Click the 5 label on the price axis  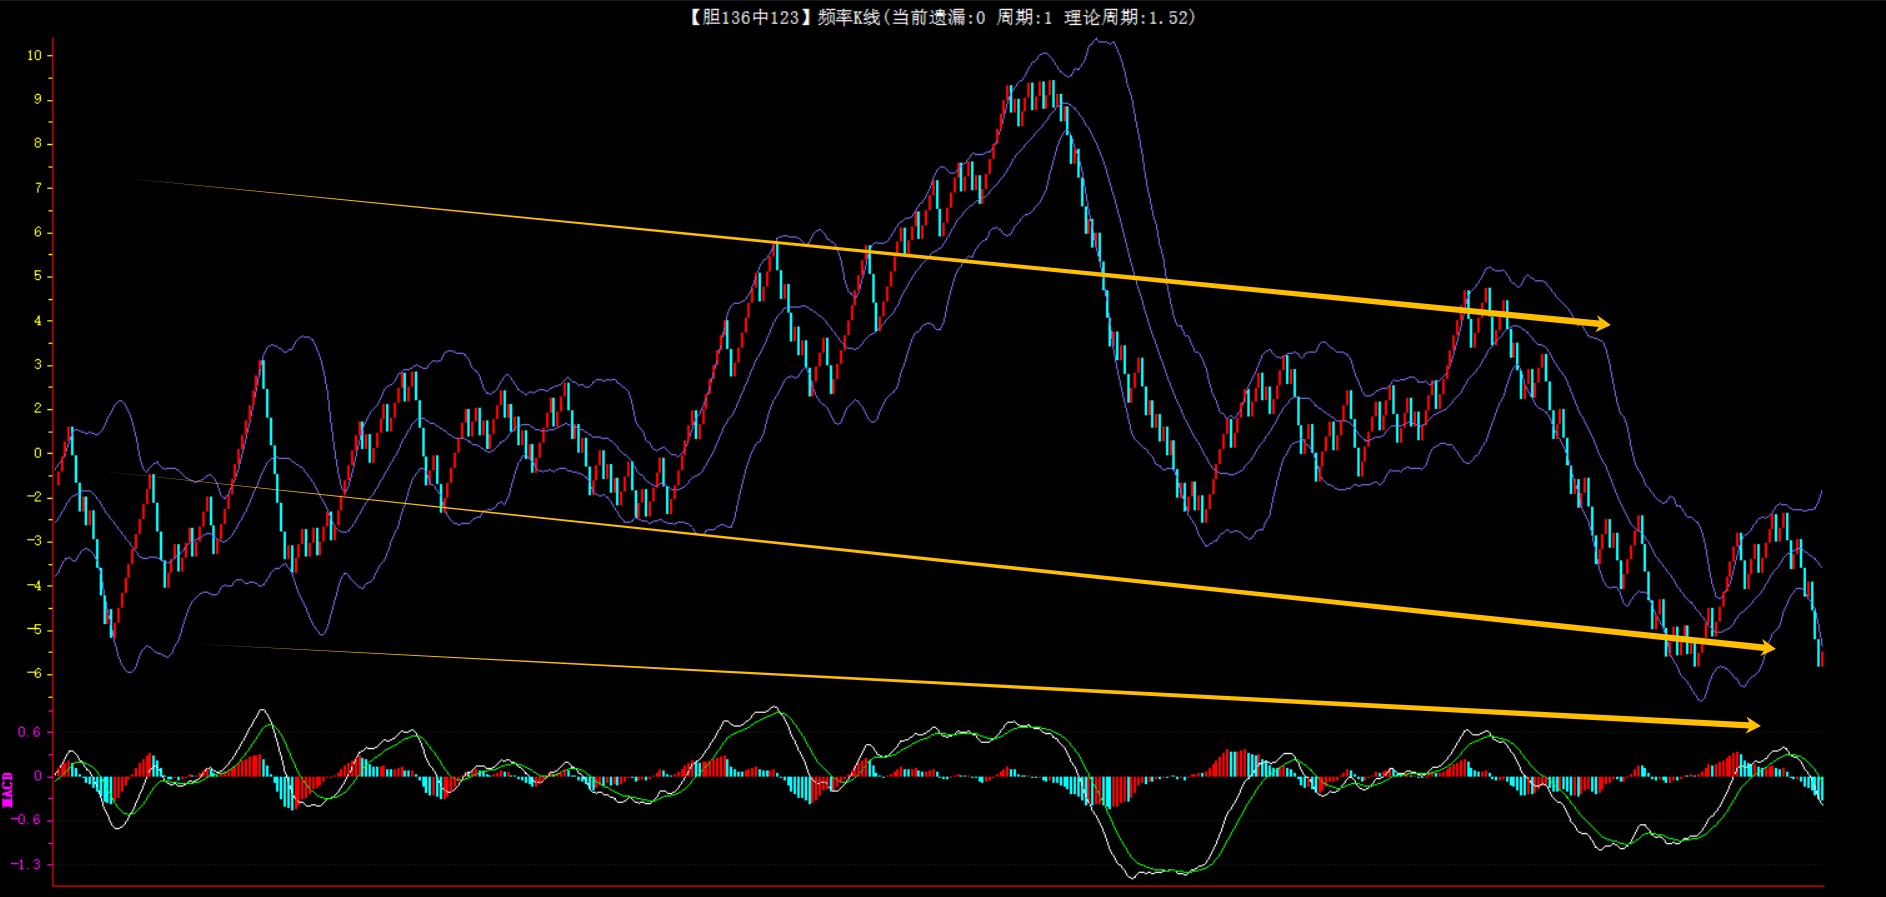(38, 276)
